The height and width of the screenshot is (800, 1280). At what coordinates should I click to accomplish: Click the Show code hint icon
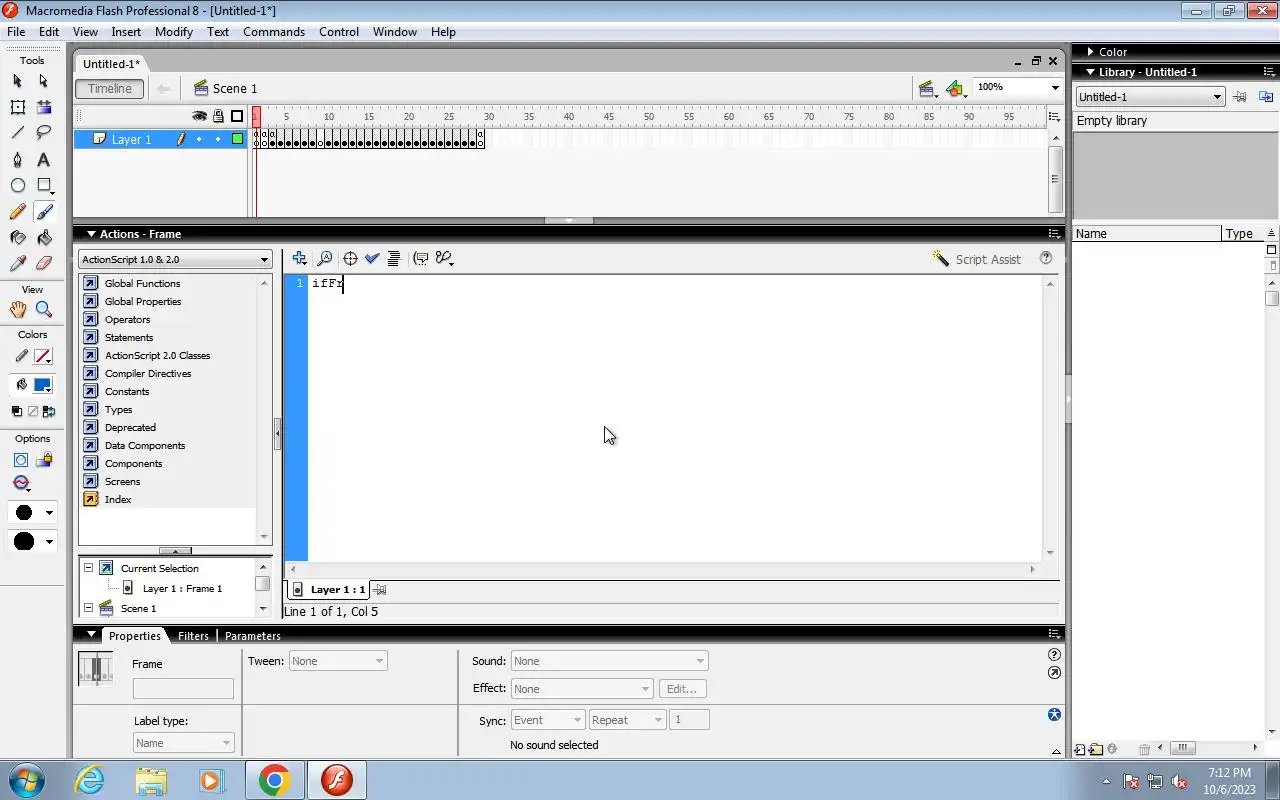tap(421, 258)
